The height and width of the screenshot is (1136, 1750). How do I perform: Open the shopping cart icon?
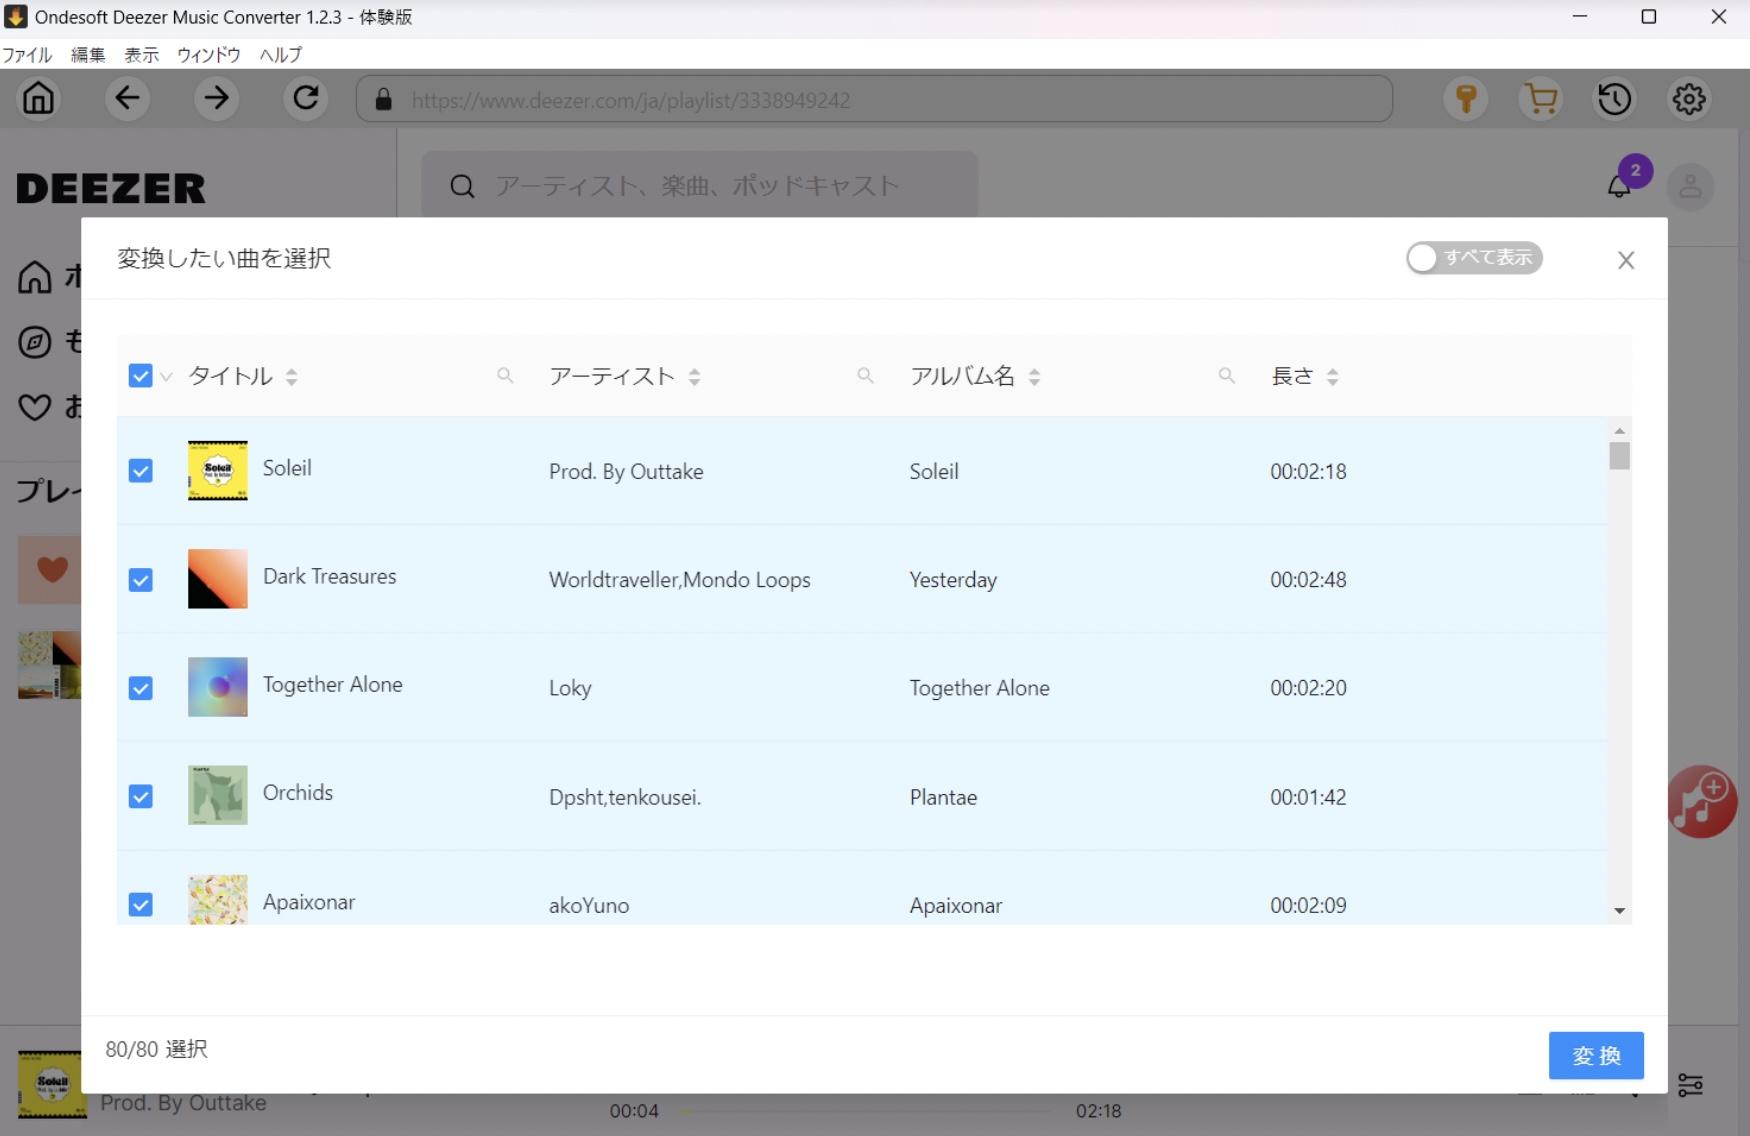(1541, 99)
